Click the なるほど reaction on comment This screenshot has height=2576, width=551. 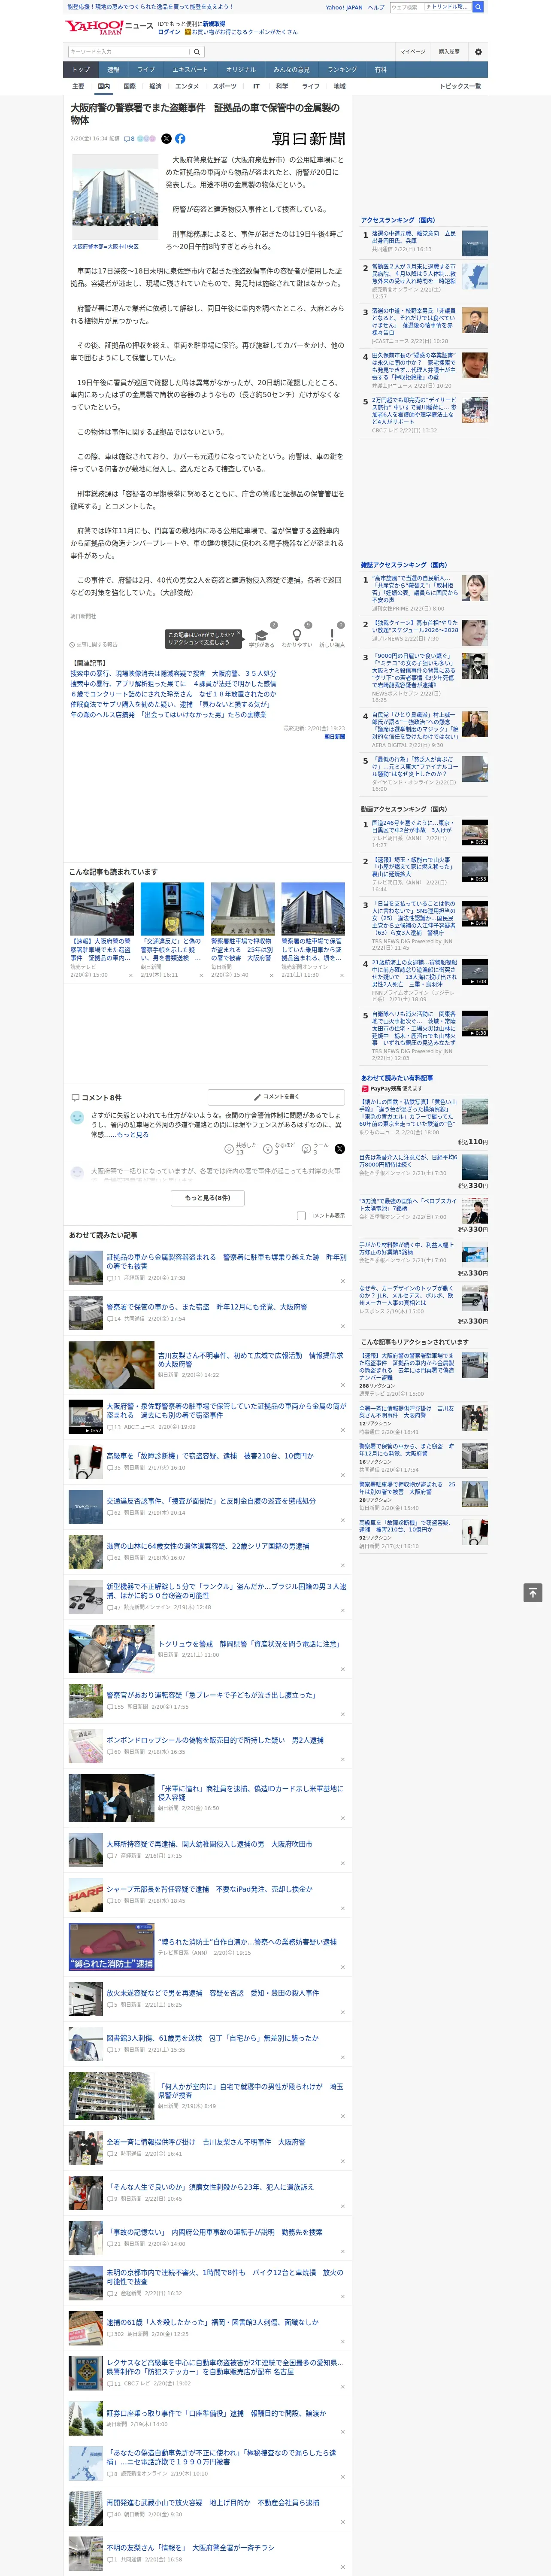pos(279,1149)
